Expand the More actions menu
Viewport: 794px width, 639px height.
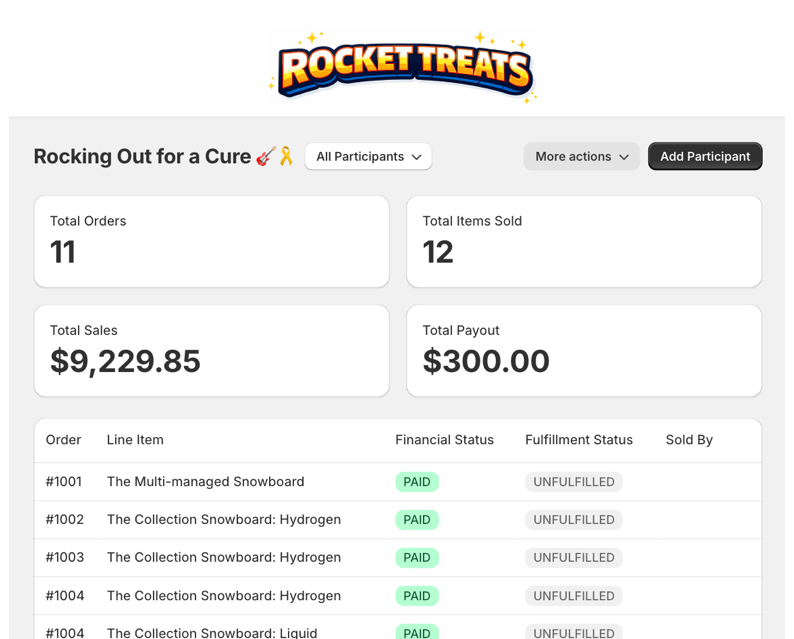[581, 156]
